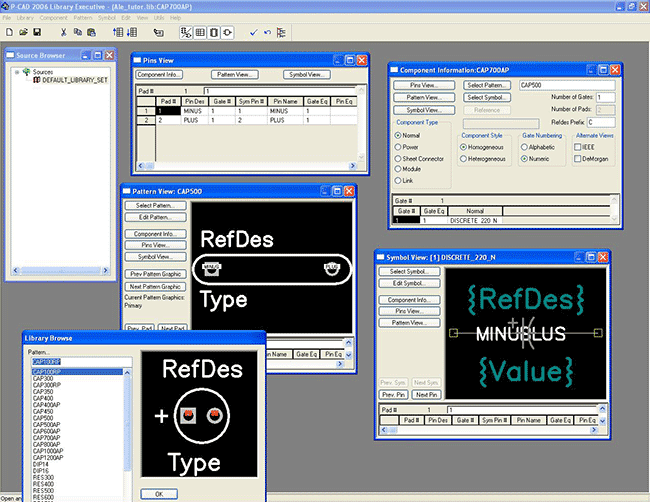This screenshot has height=502, width=650.
Task: Click the New file toolbar icon
Action: (x=9, y=32)
